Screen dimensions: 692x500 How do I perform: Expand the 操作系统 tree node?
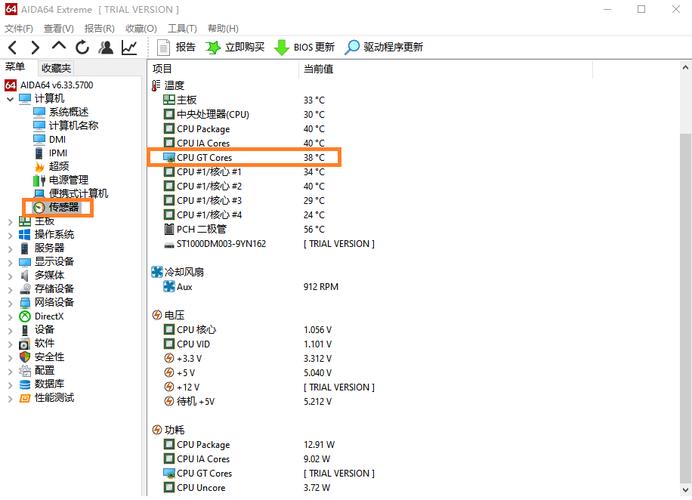pos(10,236)
